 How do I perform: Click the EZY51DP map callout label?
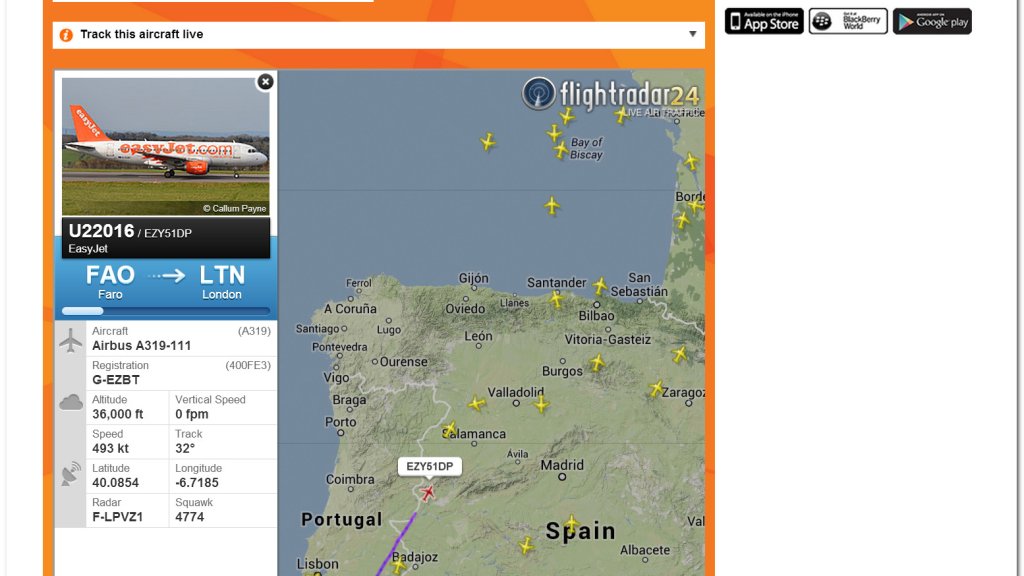[x=430, y=466]
